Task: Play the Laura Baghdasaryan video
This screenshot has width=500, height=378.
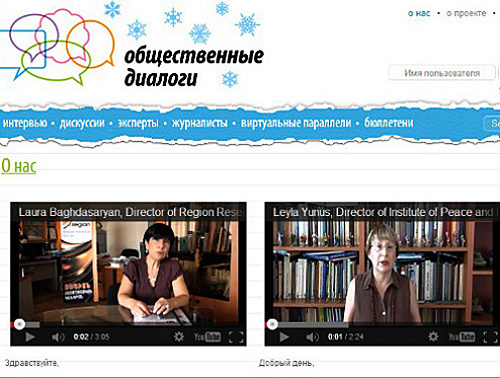Action: click(x=30, y=337)
